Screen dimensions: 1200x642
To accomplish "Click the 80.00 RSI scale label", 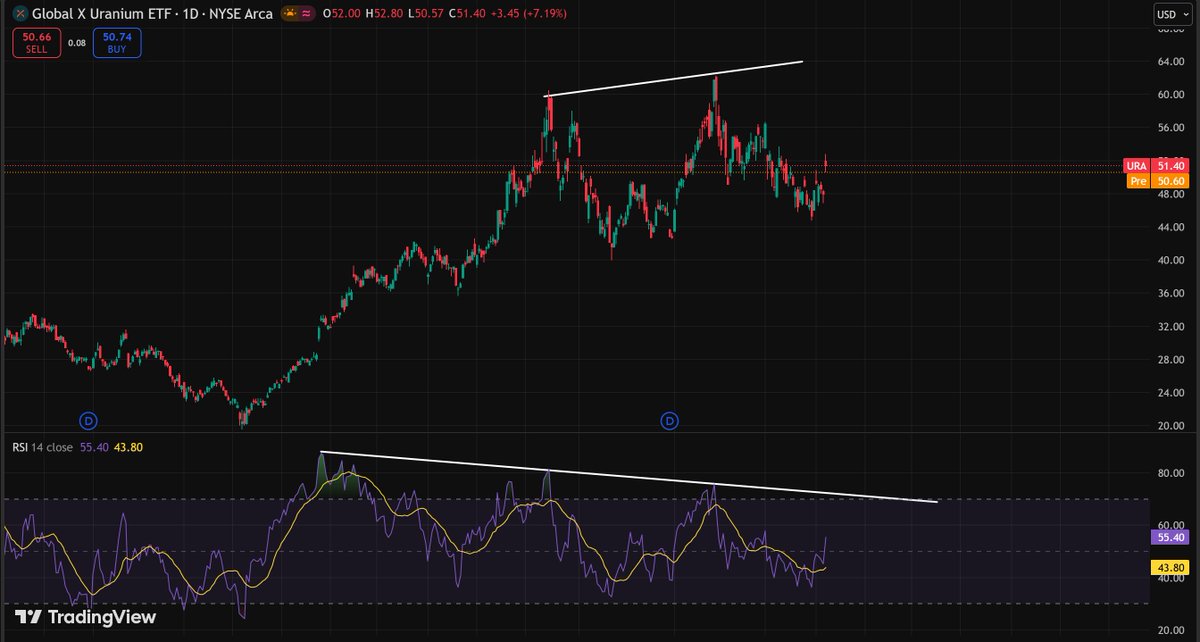I will coord(1170,473).
